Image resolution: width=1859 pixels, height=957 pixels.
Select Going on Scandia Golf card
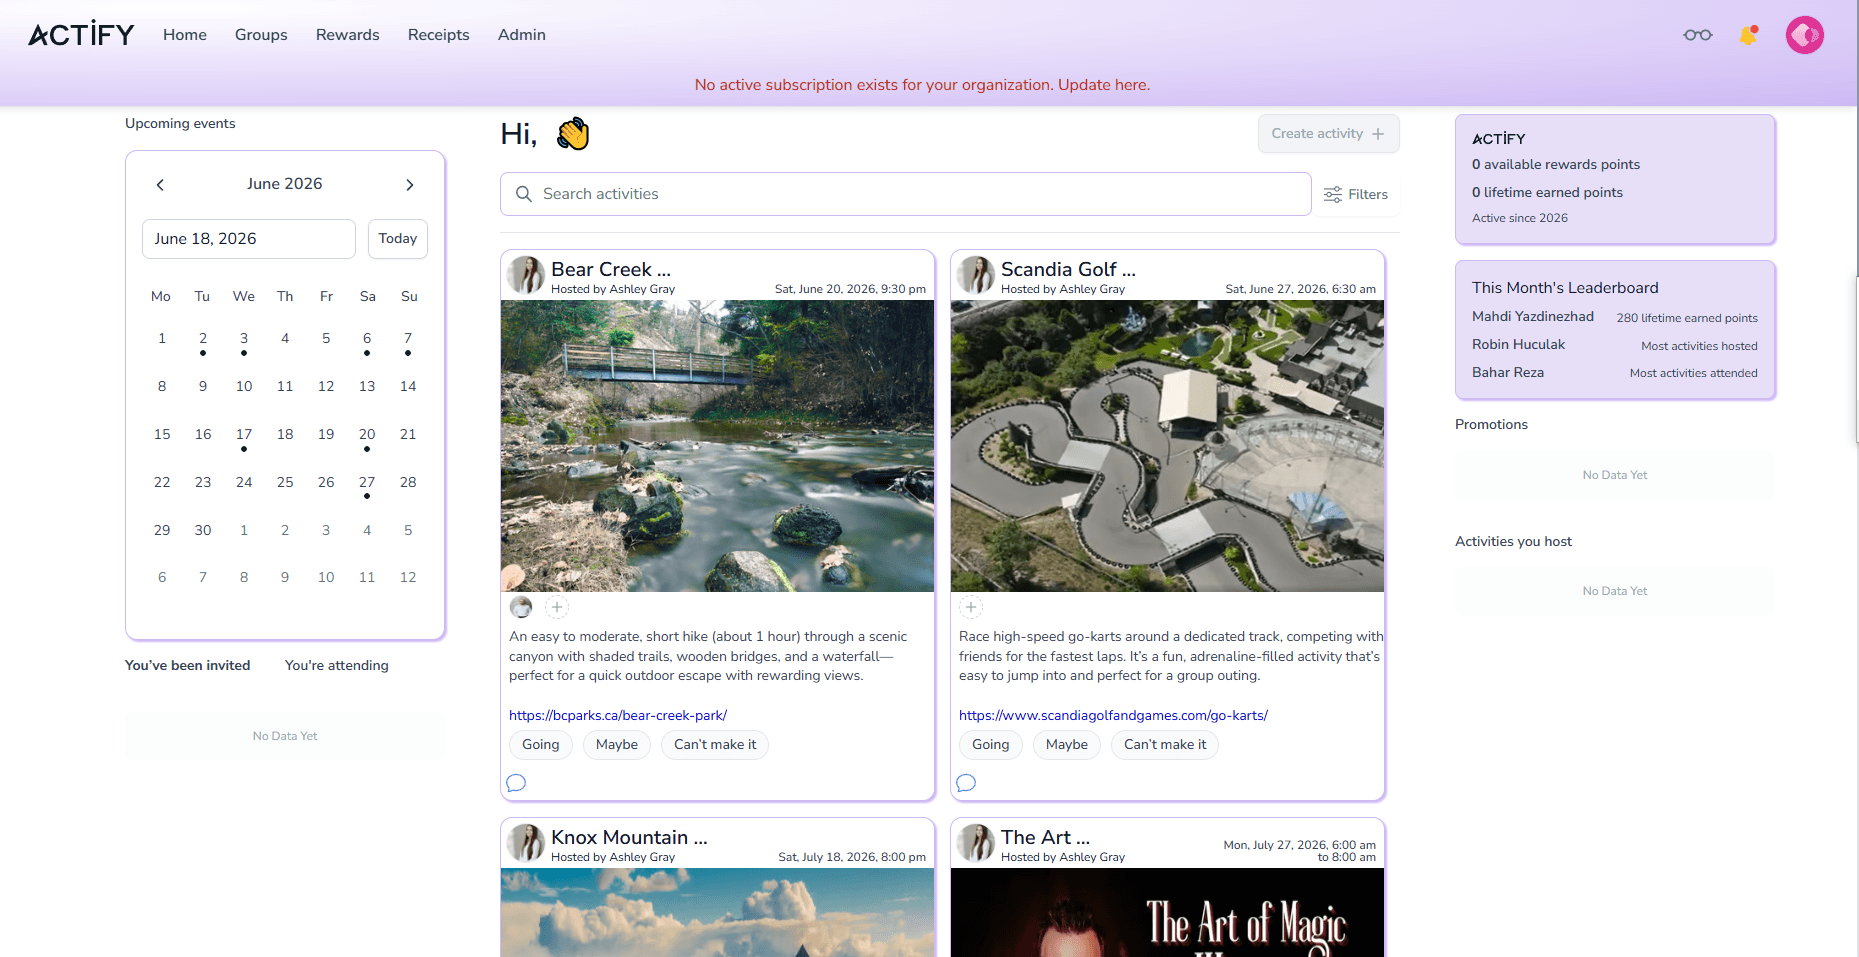point(991,745)
